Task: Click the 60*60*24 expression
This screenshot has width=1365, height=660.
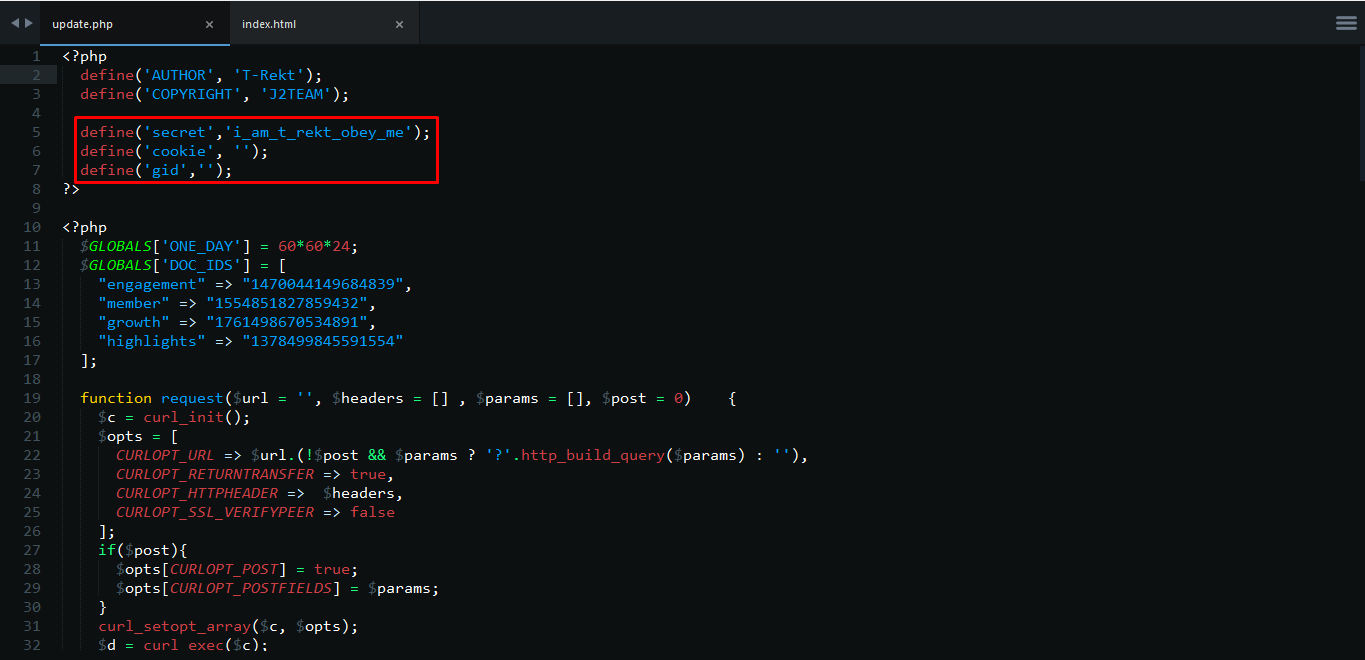Action: coord(314,247)
